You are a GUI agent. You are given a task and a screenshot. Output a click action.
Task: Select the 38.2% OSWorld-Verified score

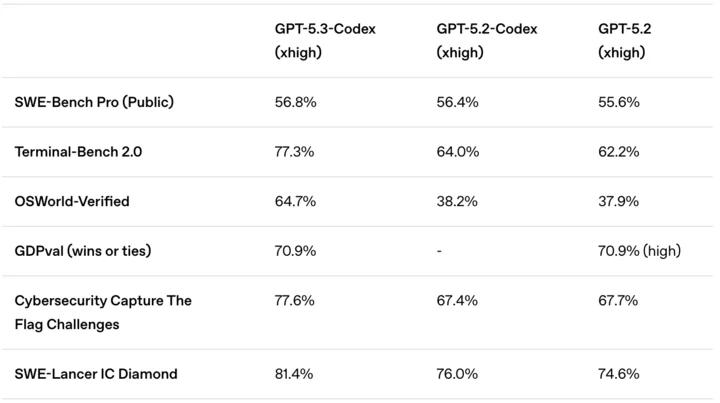[x=457, y=201]
